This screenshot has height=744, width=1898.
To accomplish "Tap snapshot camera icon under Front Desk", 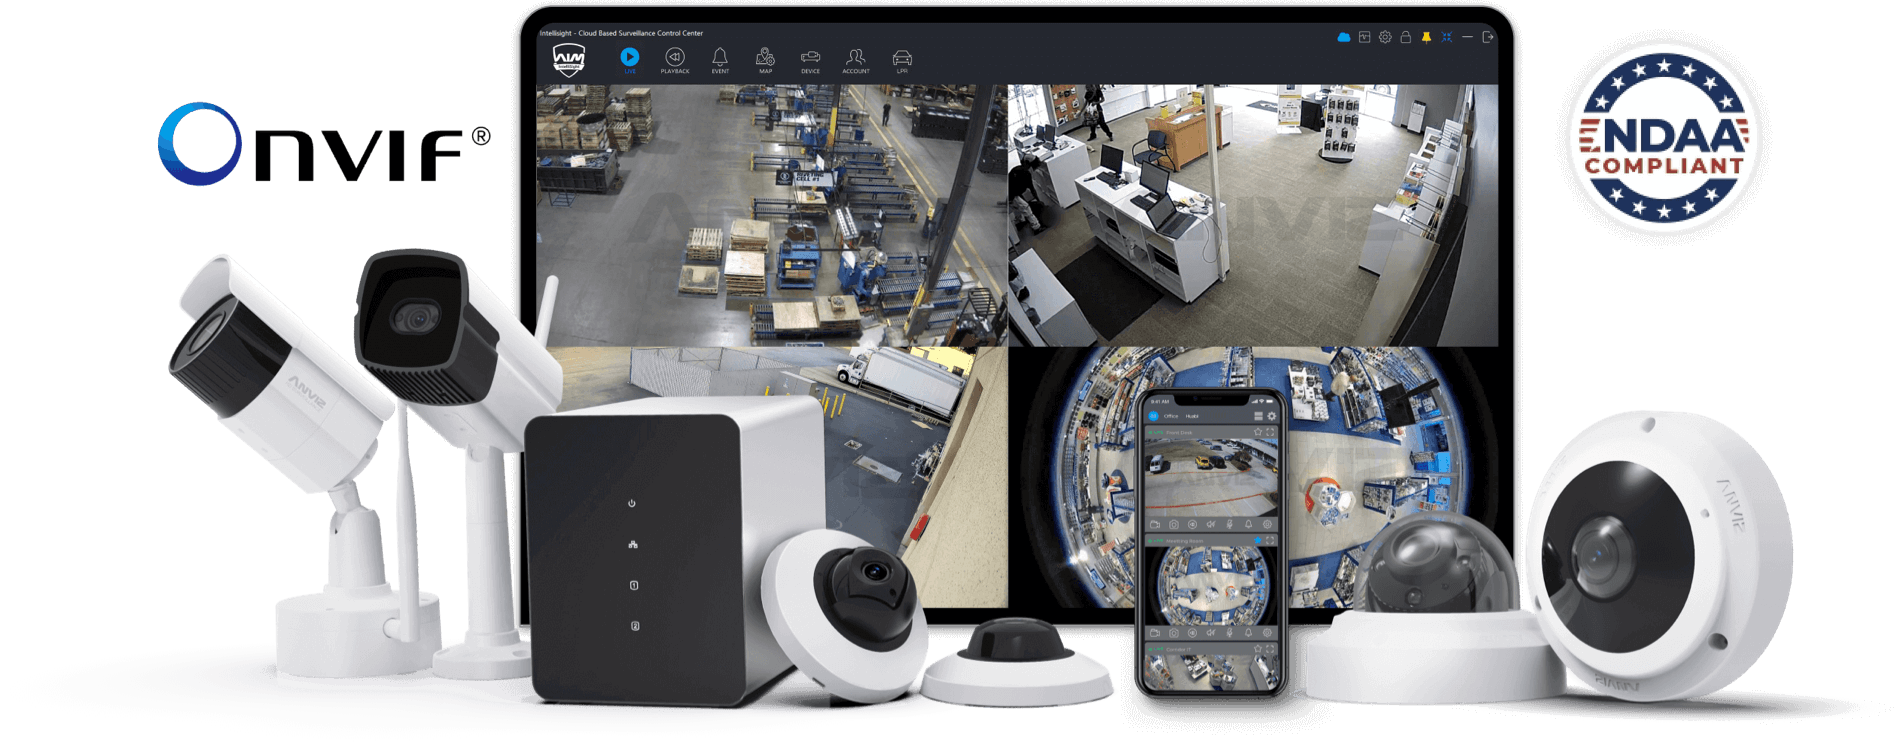I will [1174, 524].
